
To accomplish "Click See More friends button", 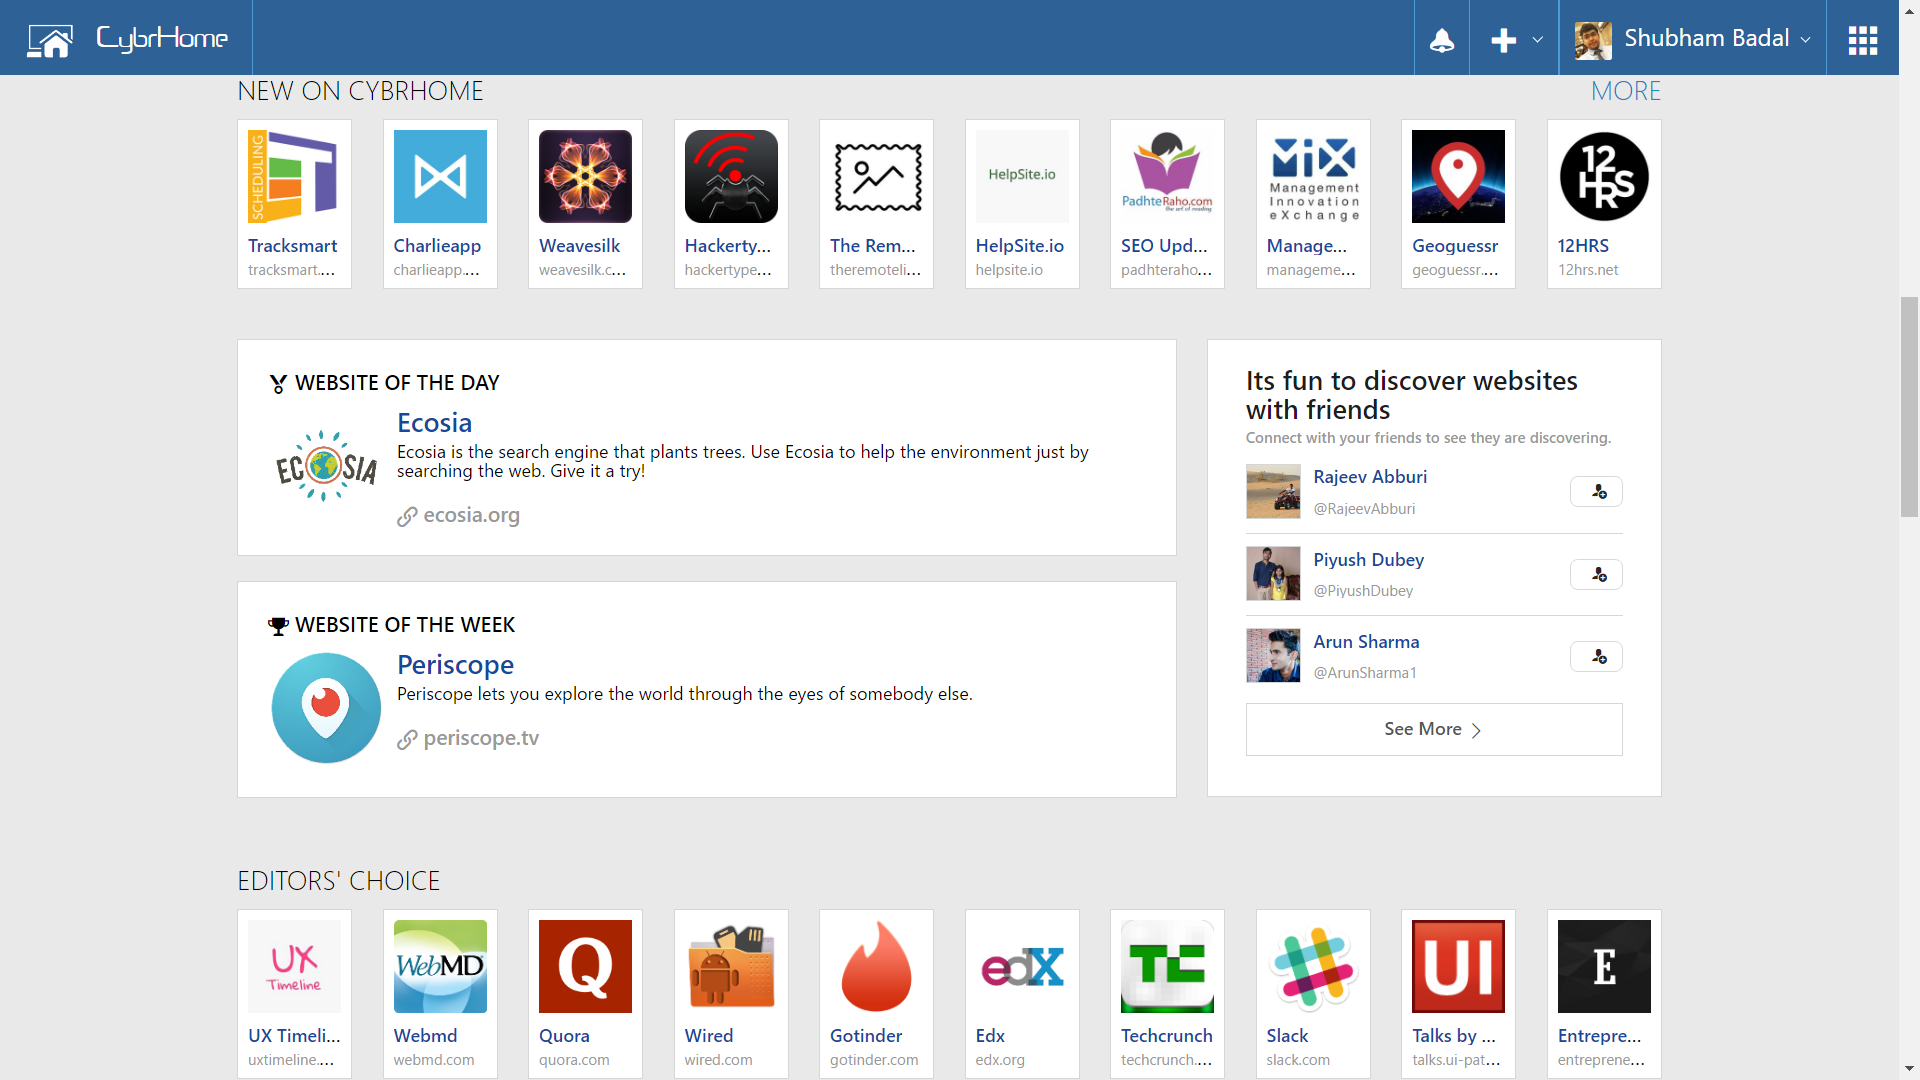I will pyautogui.click(x=1434, y=729).
